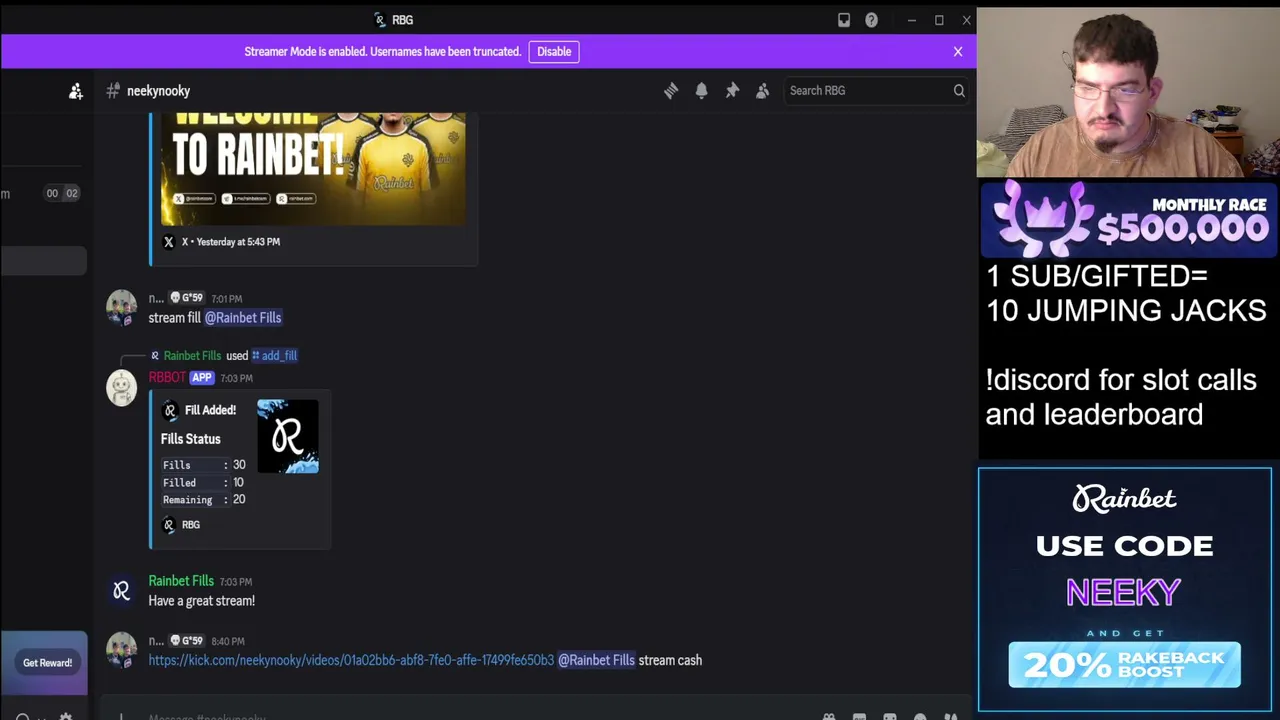
Task: Click the RBG footer icon in the embed
Action: pos(169,525)
